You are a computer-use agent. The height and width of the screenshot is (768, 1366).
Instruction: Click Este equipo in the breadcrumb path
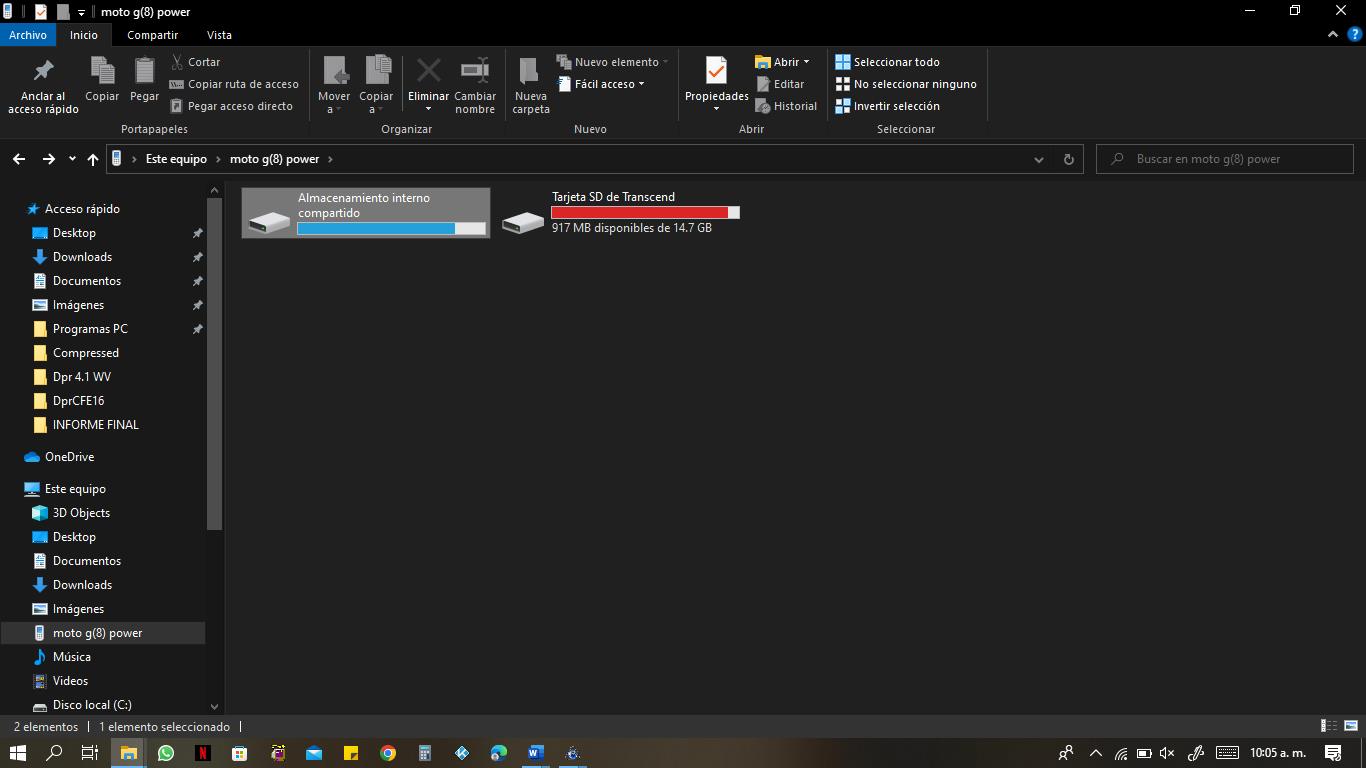[176, 159]
